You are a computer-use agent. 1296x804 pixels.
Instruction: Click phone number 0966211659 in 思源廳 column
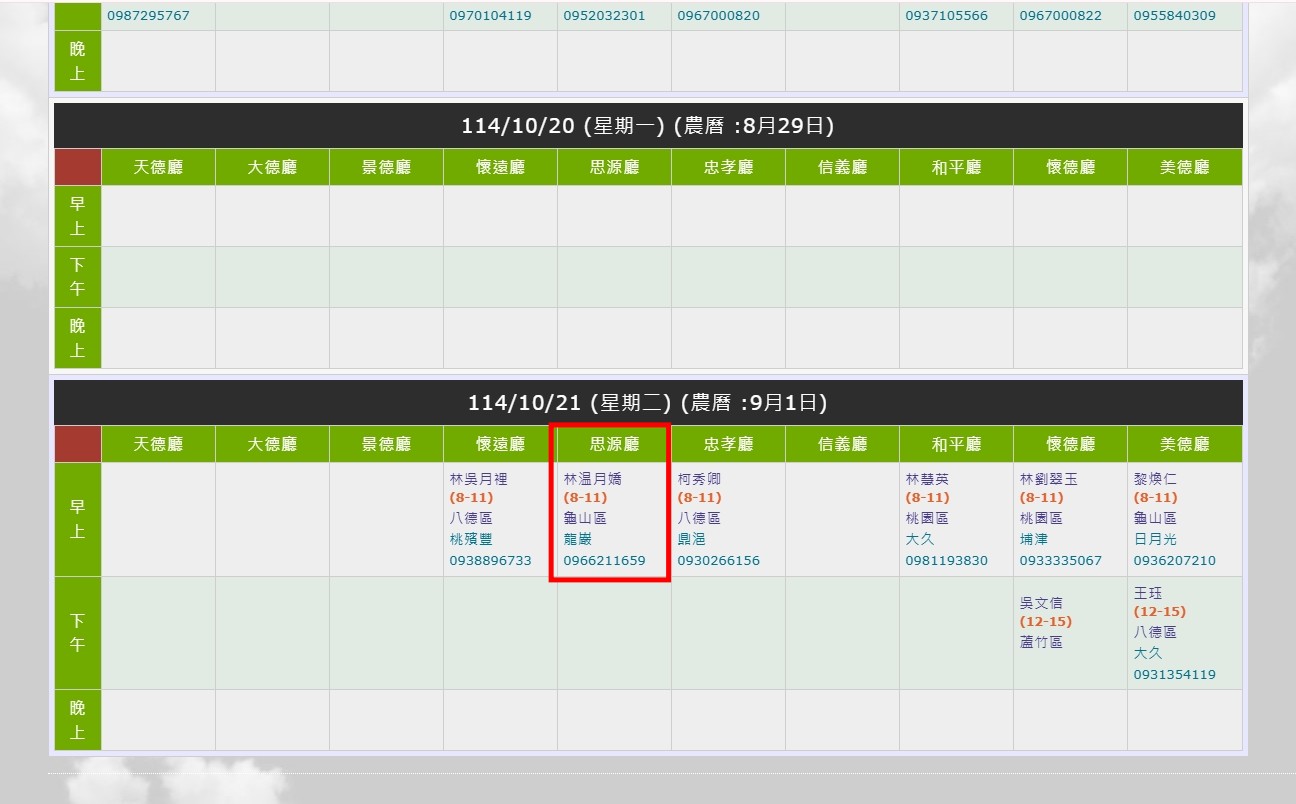click(x=604, y=560)
